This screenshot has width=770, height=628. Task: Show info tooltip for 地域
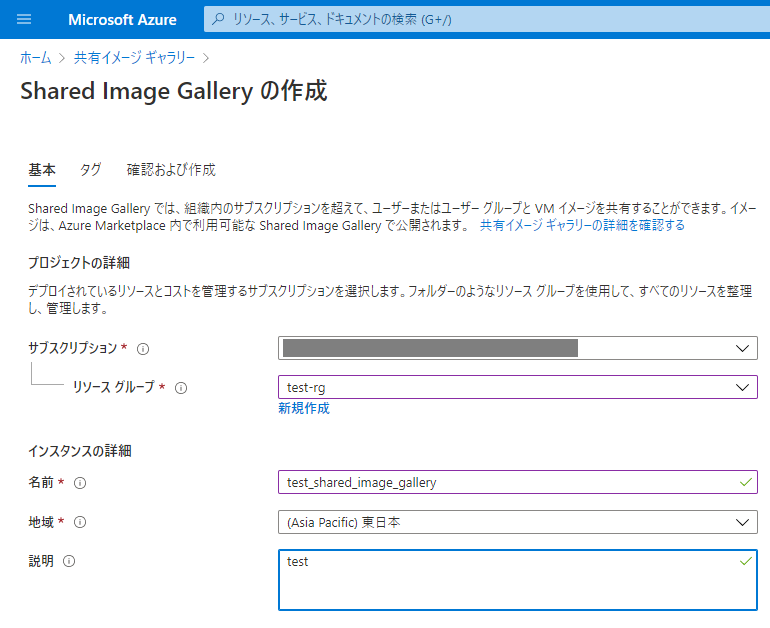(80, 522)
